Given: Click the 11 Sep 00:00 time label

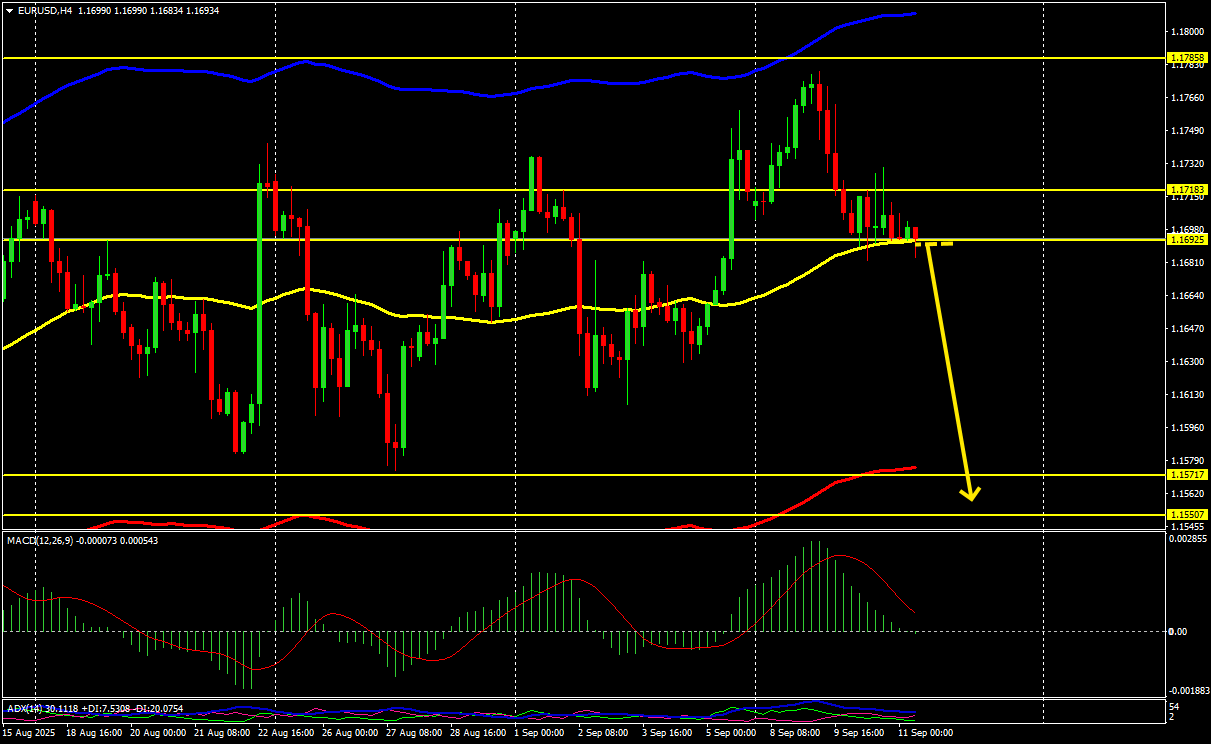Looking at the screenshot, I should 926,733.
